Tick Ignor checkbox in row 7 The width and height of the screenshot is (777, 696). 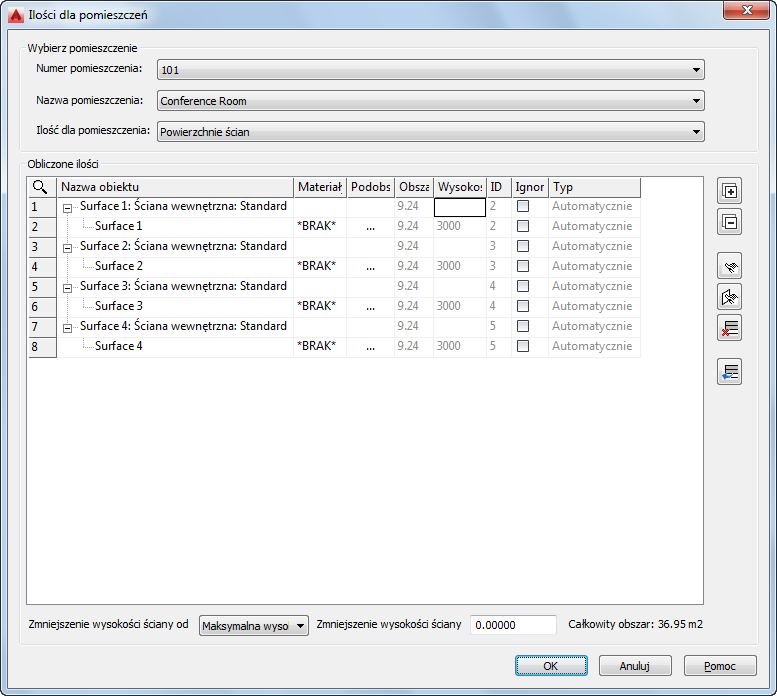[x=522, y=326]
